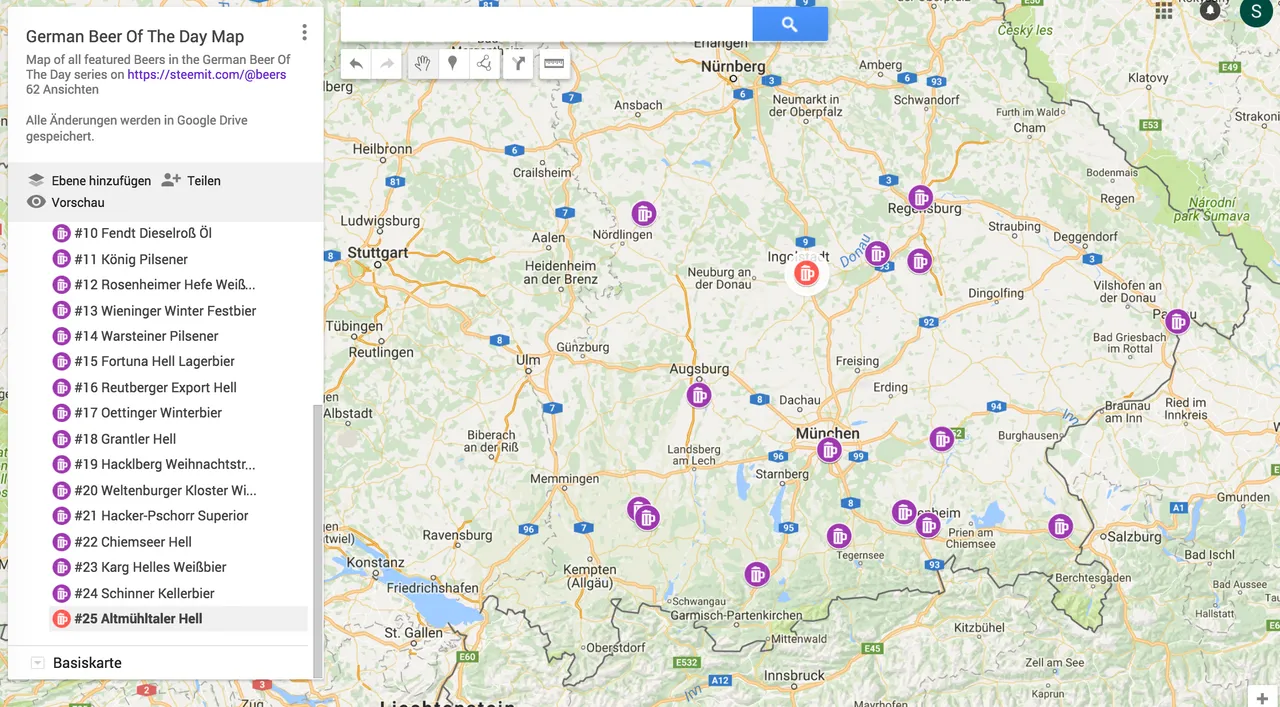Click the zoom in plus button
The width and height of the screenshot is (1280, 707).
coord(1263,699)
